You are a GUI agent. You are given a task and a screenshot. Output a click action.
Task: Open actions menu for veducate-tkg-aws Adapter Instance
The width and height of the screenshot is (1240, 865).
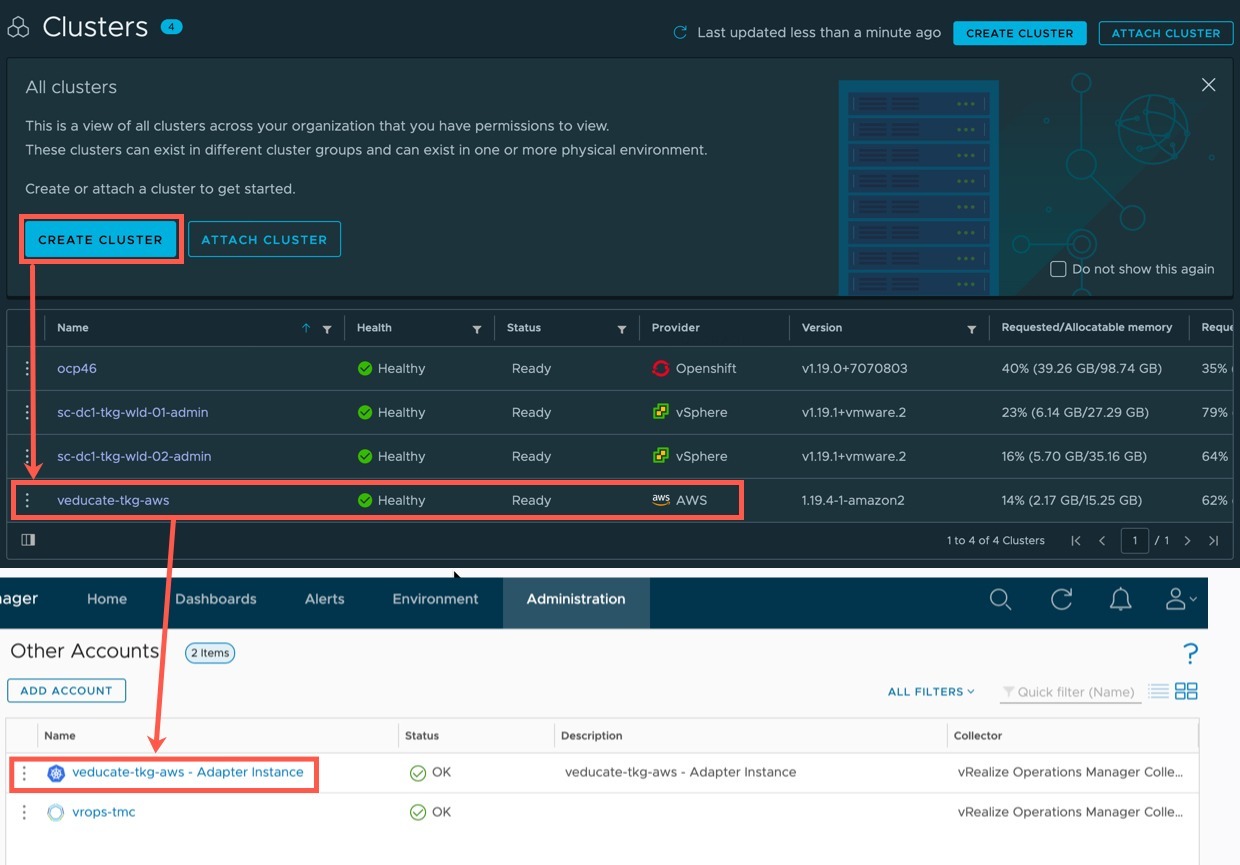tap(25, 773)
